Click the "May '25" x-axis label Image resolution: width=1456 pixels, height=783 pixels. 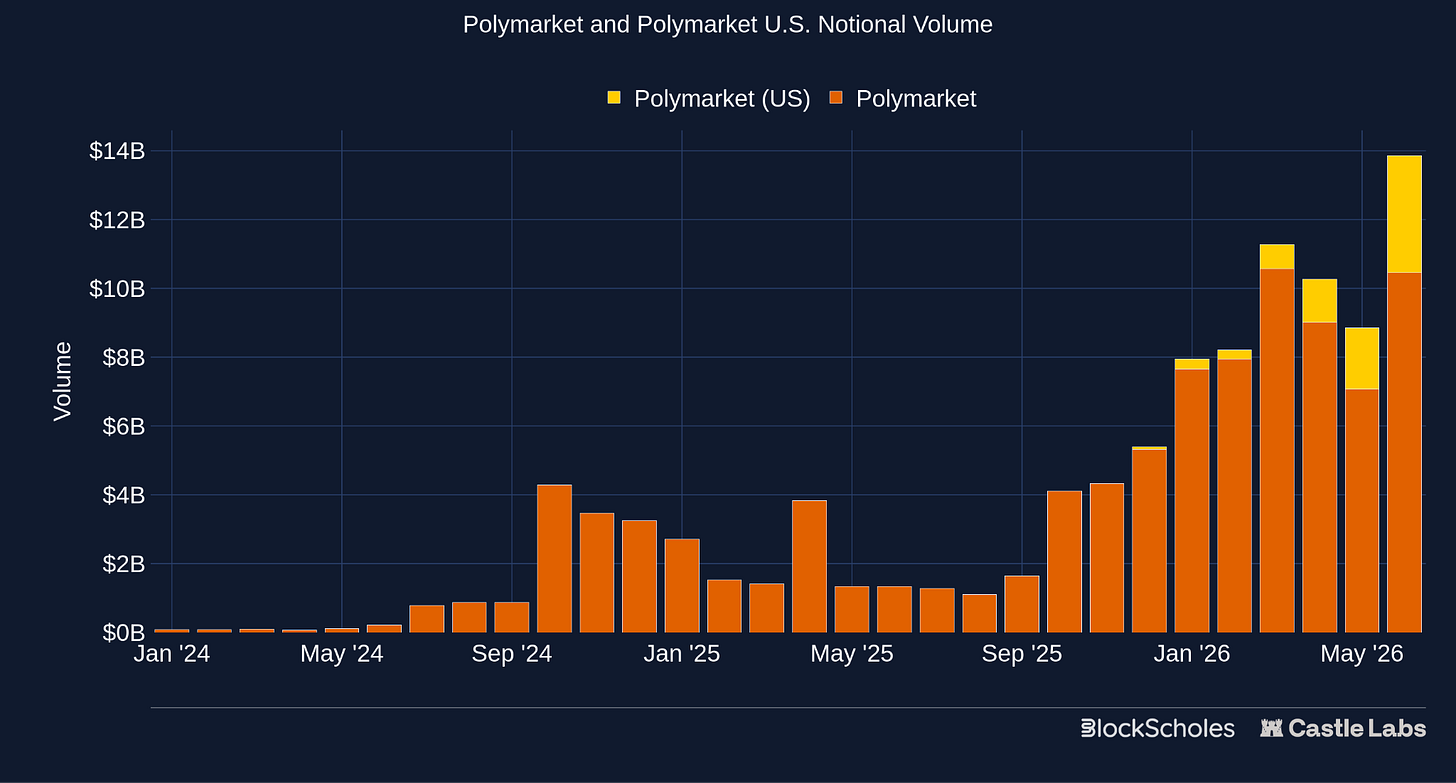tap(852, 654)
